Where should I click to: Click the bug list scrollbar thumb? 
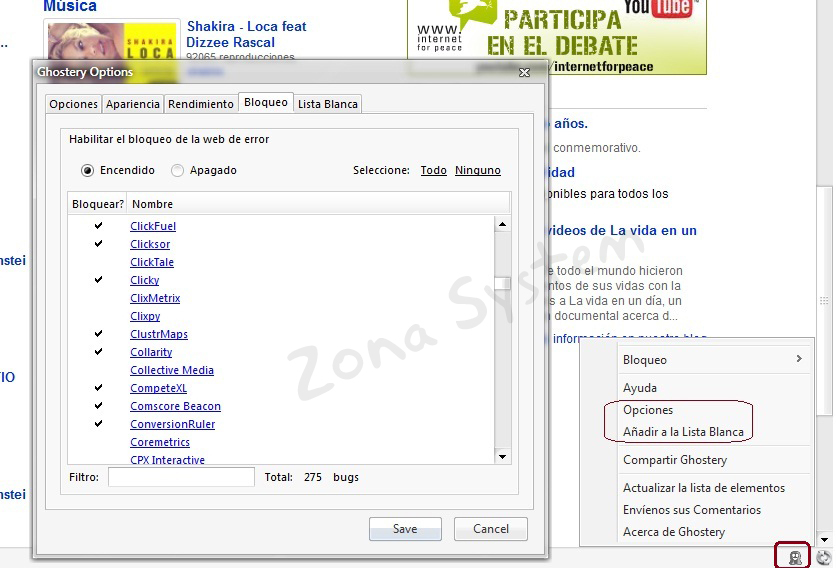click(x=502, y=283)
